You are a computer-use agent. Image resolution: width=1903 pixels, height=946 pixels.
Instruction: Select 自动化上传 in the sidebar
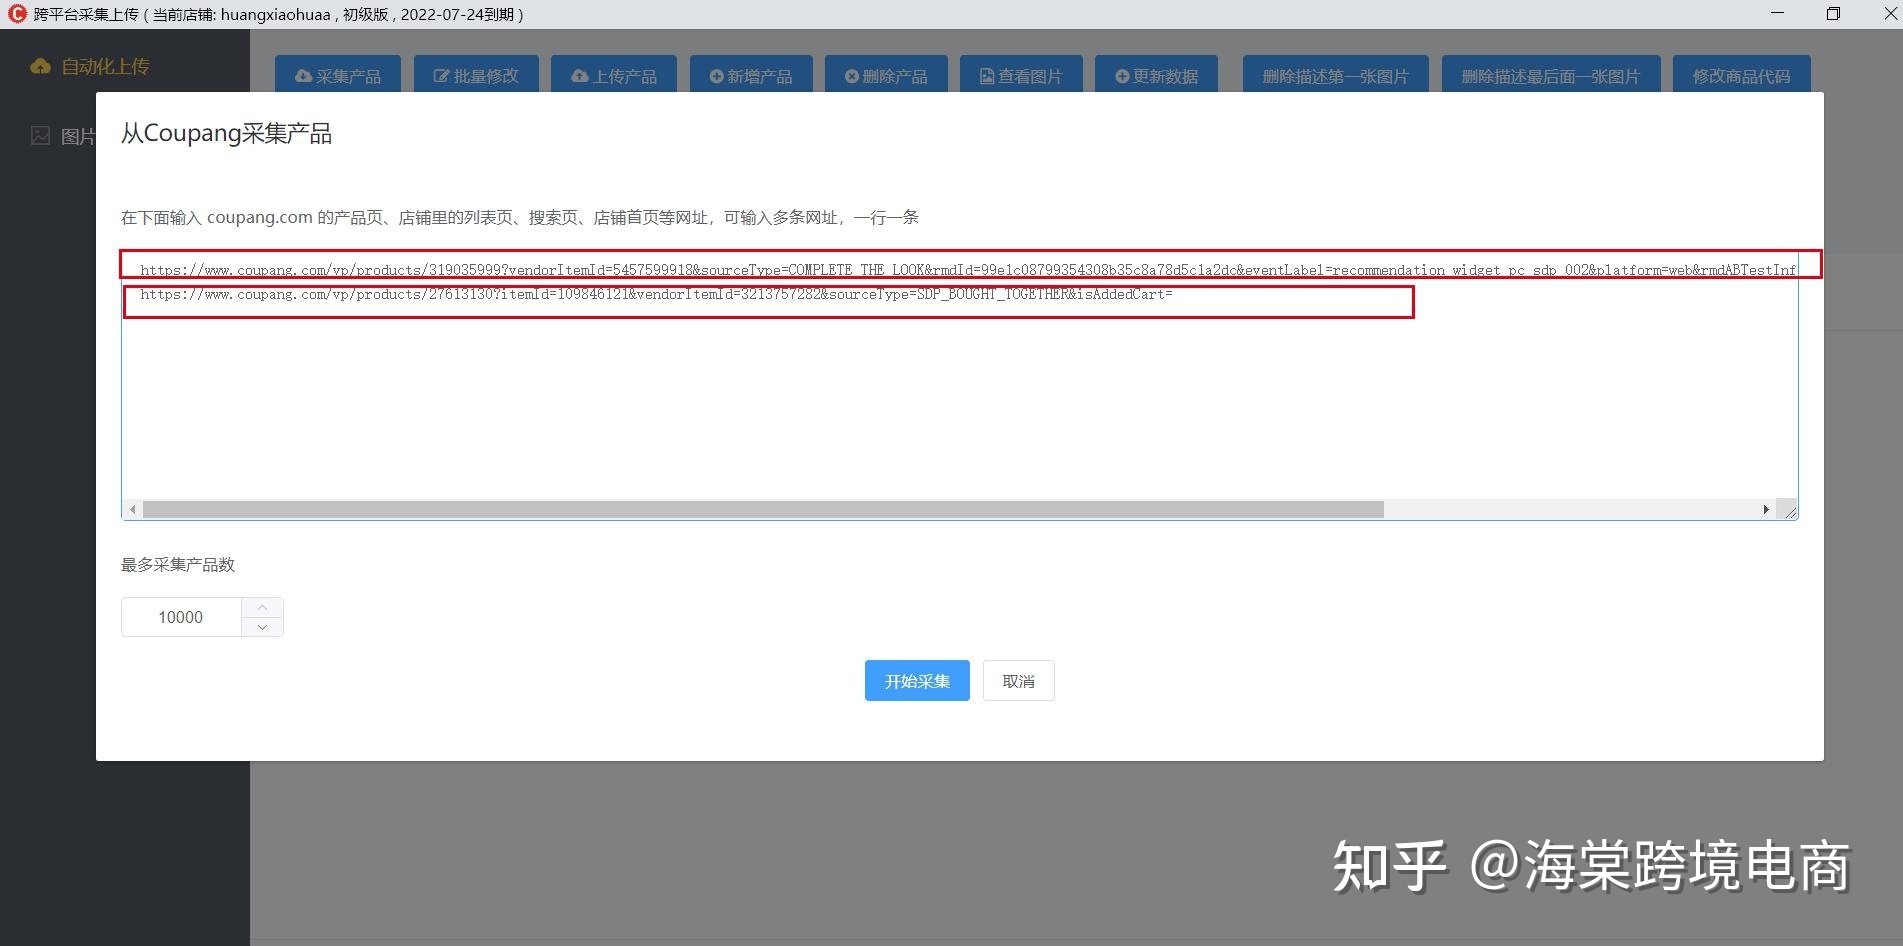click(x=105, y=66)
